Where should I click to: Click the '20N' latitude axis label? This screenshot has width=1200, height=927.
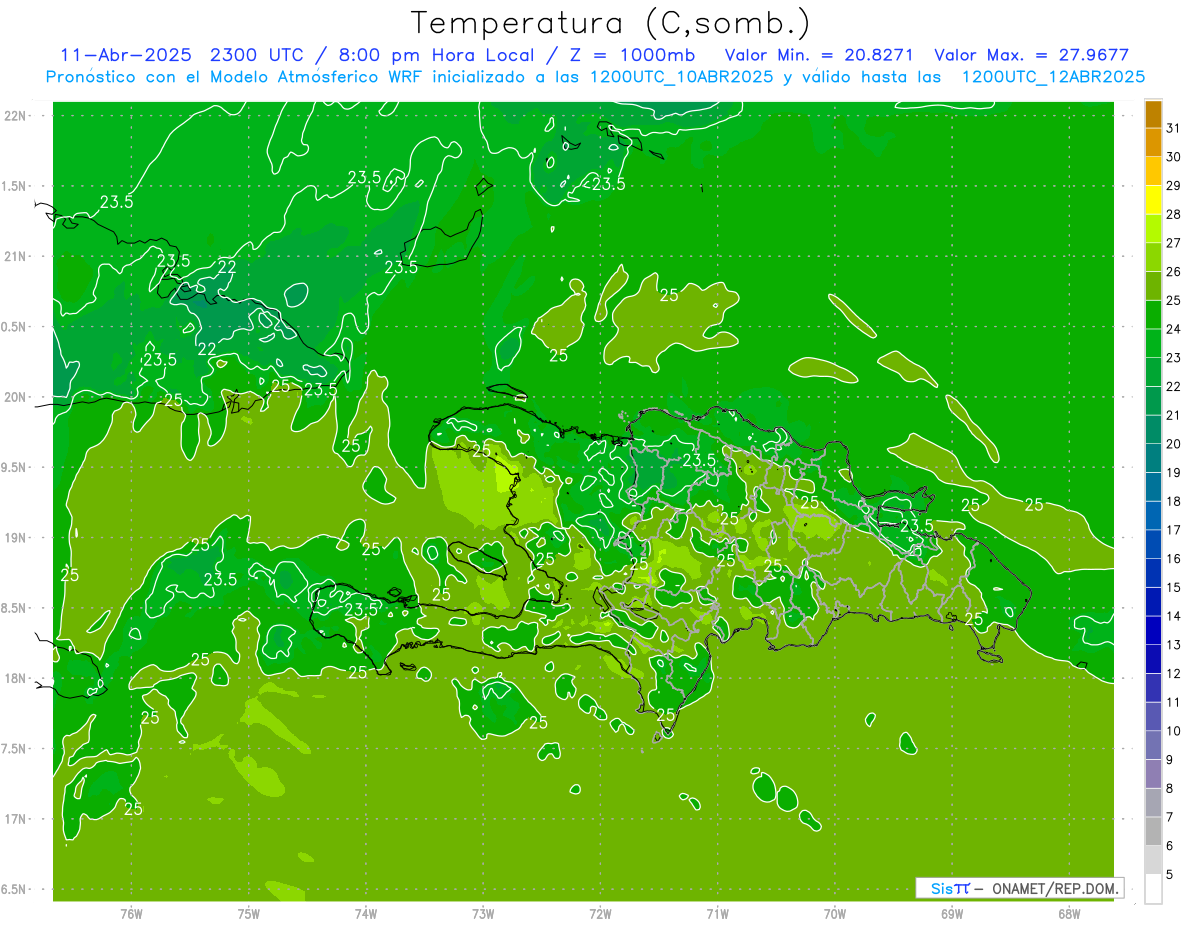[x=15, y=397]
